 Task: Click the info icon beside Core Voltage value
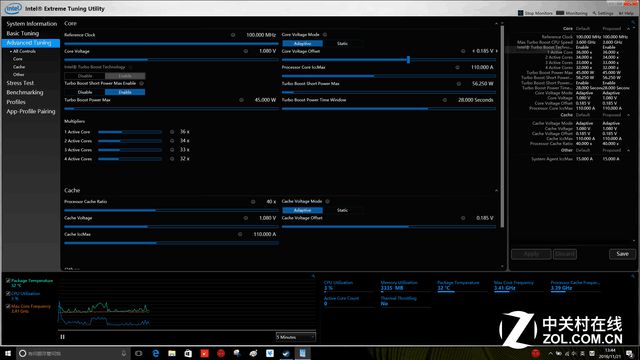pos(246,51)
